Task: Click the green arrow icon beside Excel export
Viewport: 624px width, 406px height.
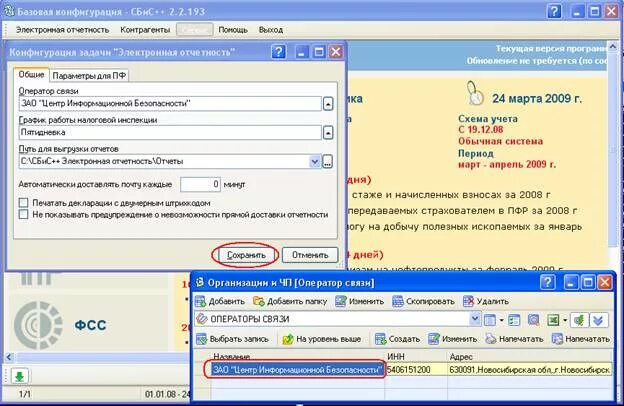Action: click(579, 320)
